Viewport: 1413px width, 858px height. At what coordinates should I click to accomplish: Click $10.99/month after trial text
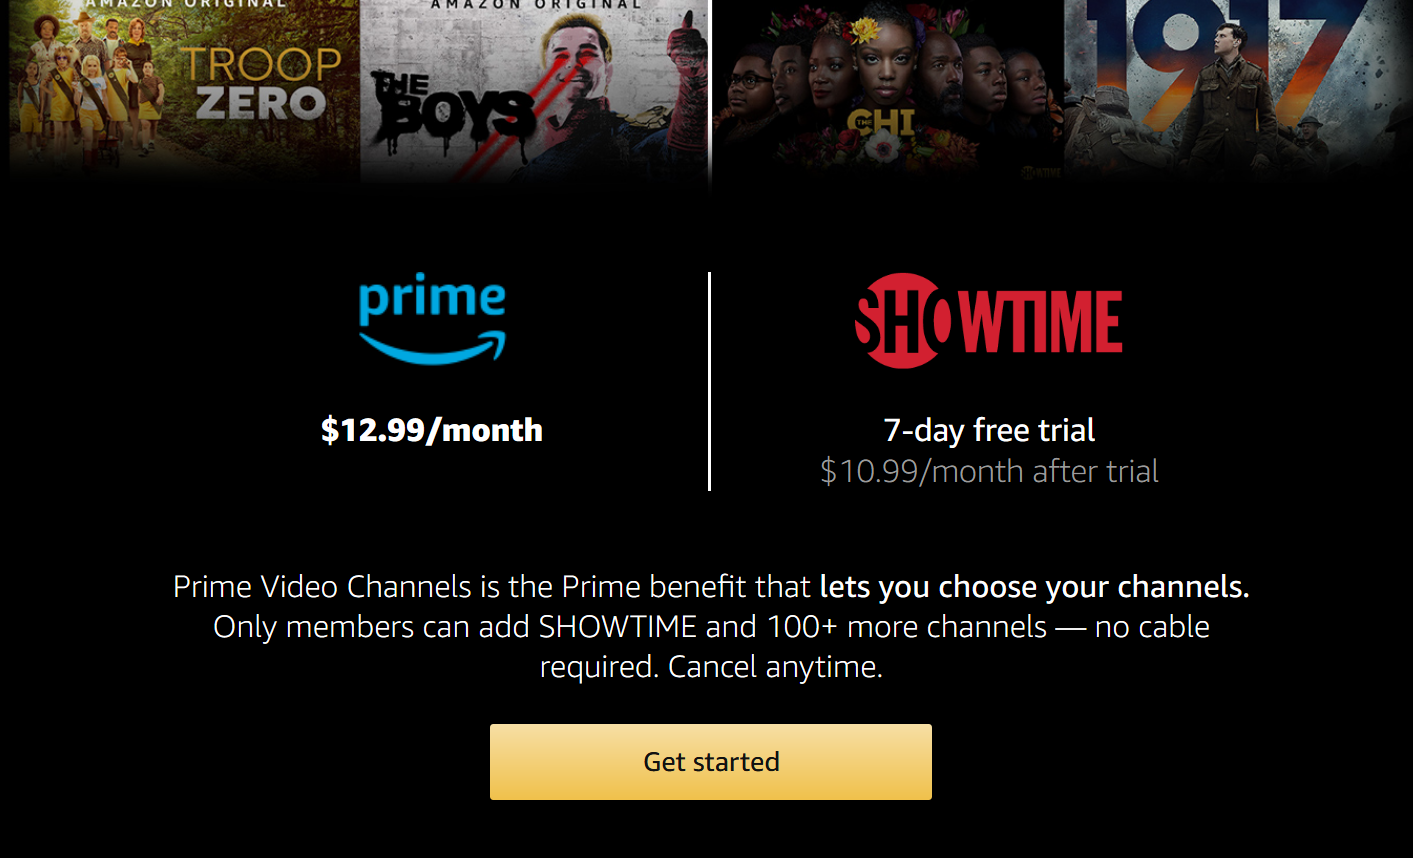(x=989, y=471)
